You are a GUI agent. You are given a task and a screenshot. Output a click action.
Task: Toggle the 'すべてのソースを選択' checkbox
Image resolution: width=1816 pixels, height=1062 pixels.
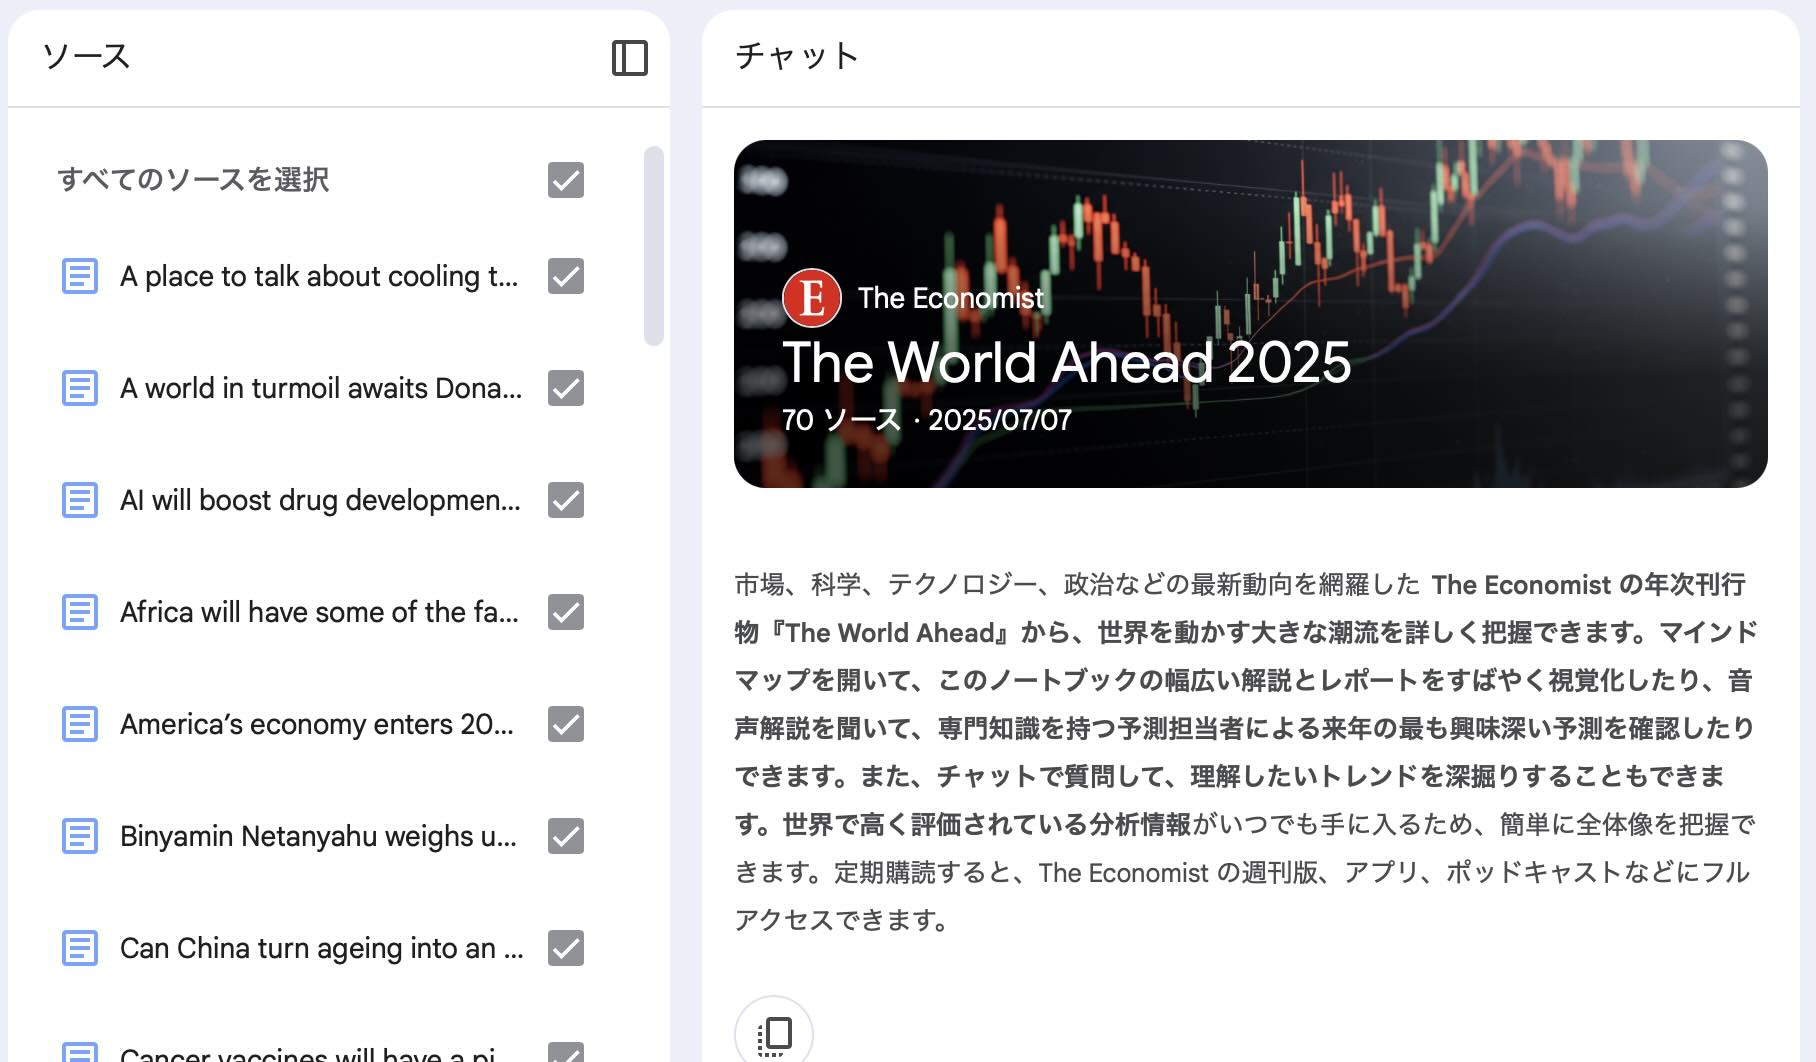click(566, 180)
